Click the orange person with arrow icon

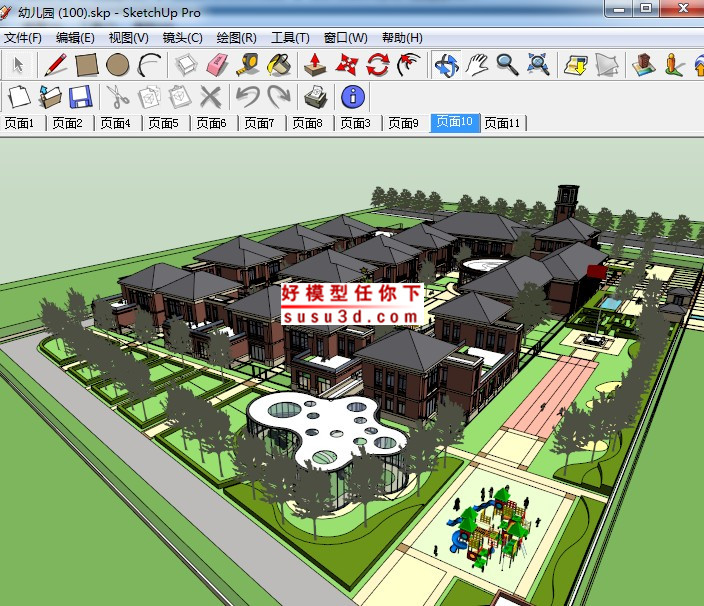(x=674, y=65)
